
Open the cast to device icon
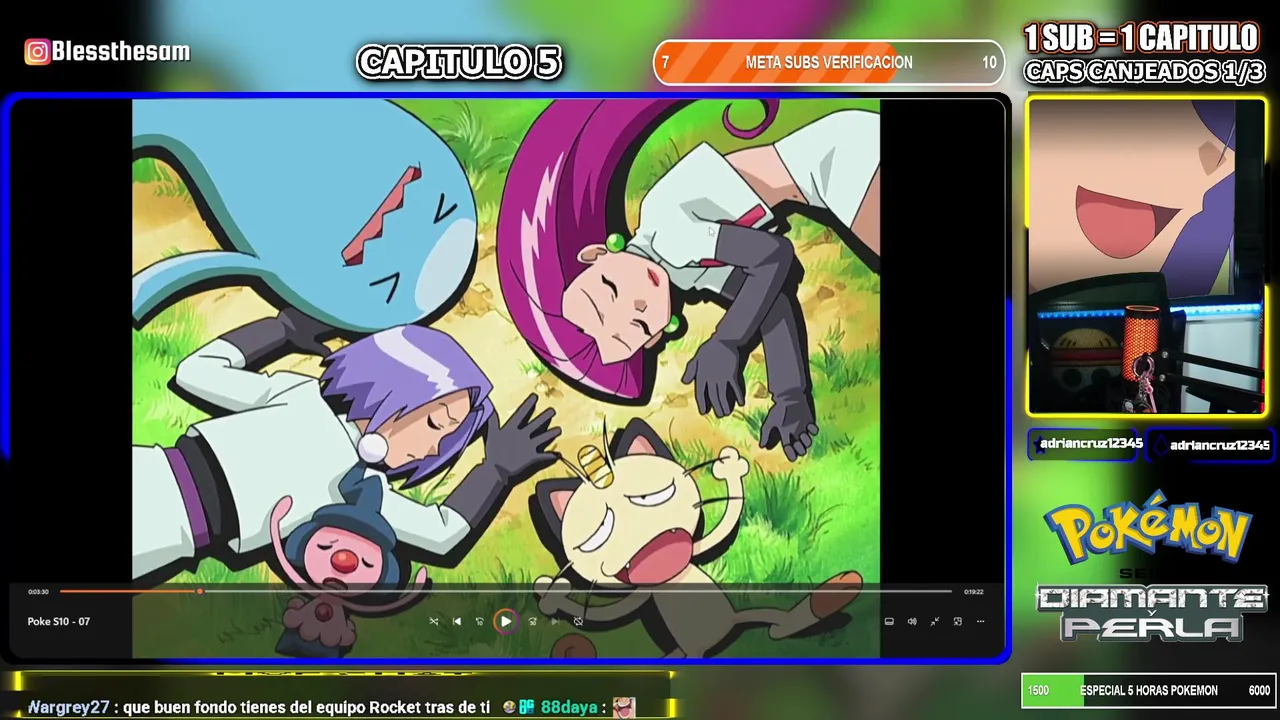[889, 621]
